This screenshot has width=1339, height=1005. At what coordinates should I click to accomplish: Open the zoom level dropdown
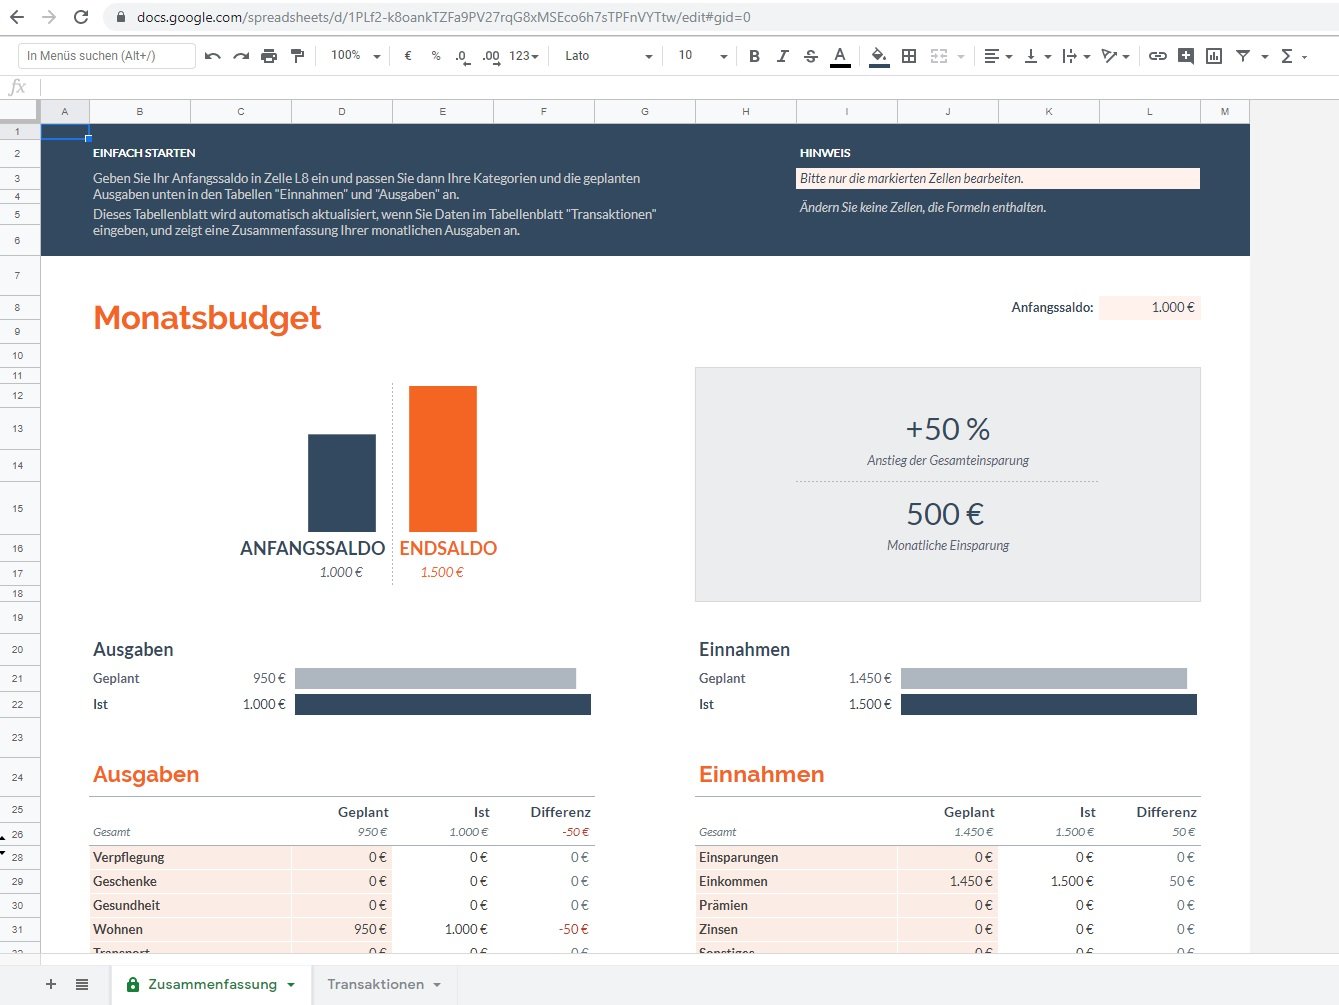click(356, 56)
